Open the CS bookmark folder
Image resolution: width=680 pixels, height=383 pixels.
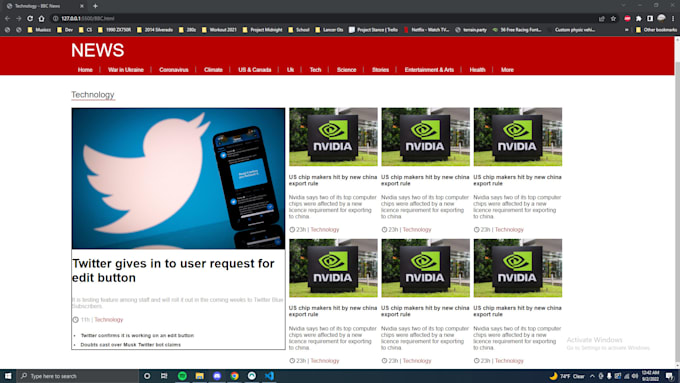click(85, 30)
